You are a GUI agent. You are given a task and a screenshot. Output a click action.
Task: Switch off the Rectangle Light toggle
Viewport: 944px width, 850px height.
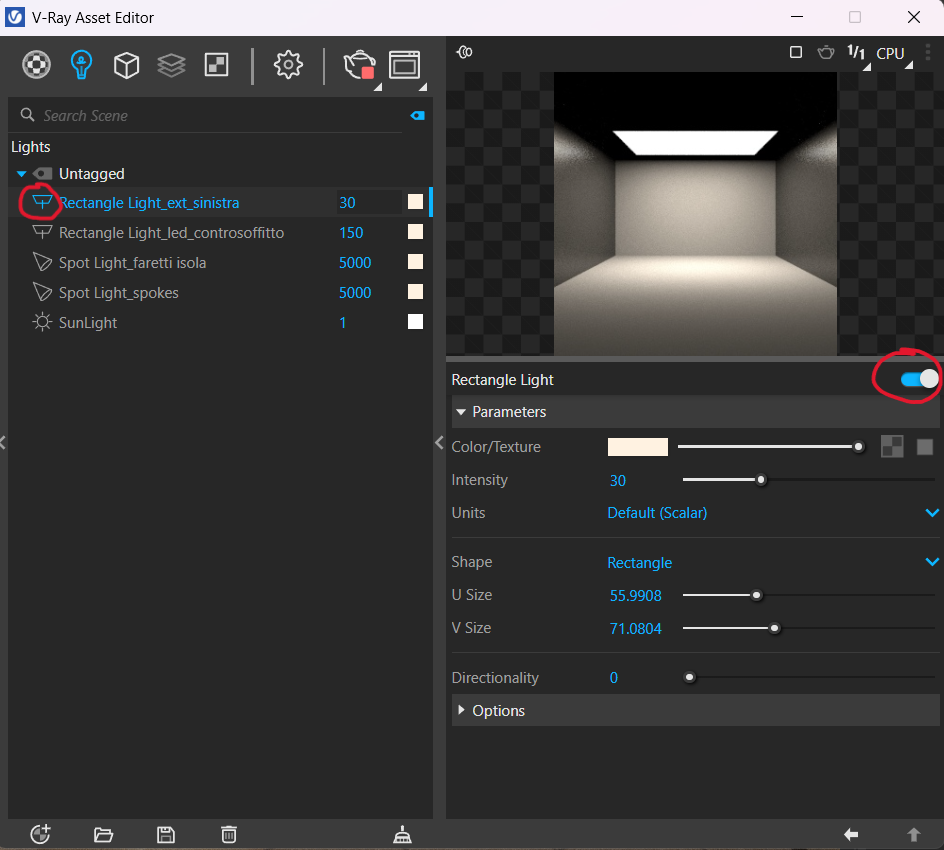pyautogui.click(x=919, y=379)
